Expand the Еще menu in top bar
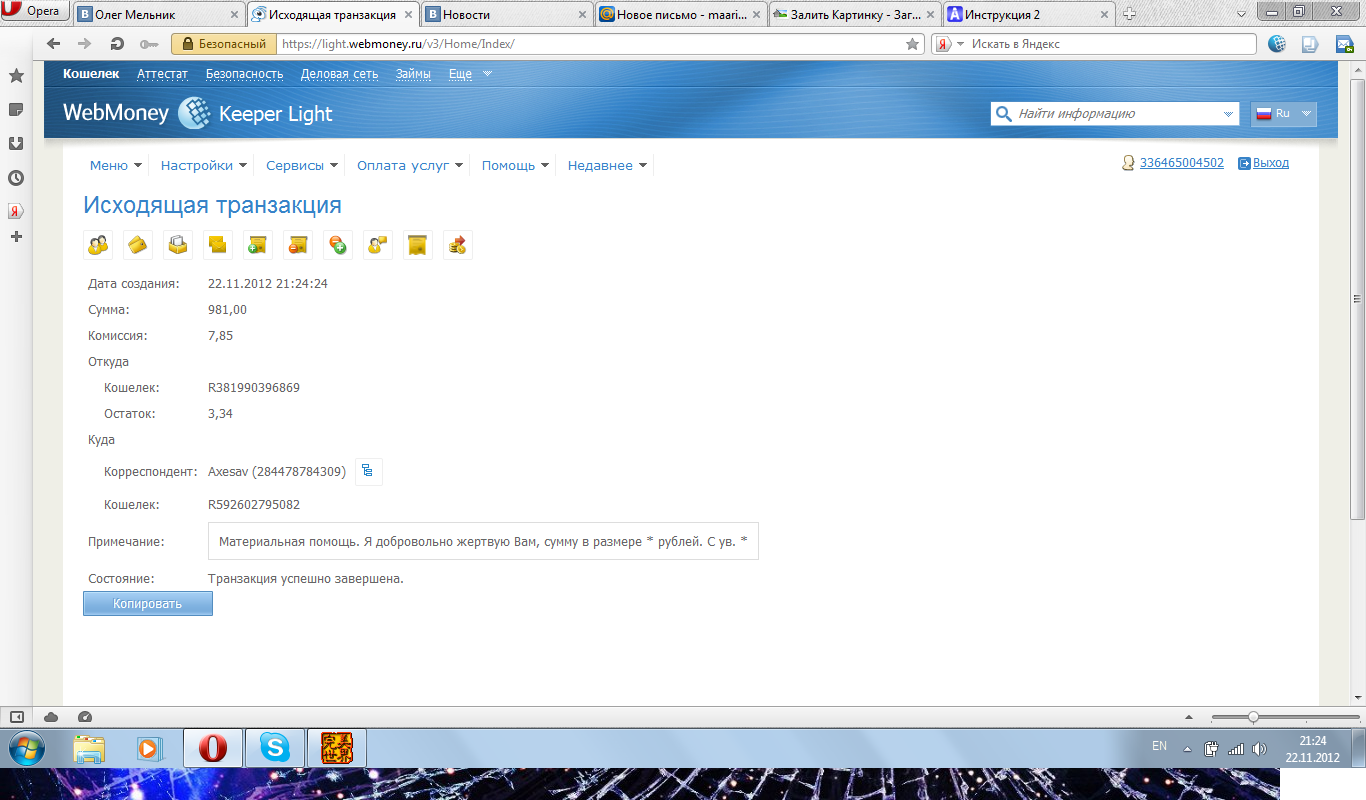Viewport: 1366px width, 800px height. coord(470,74)
